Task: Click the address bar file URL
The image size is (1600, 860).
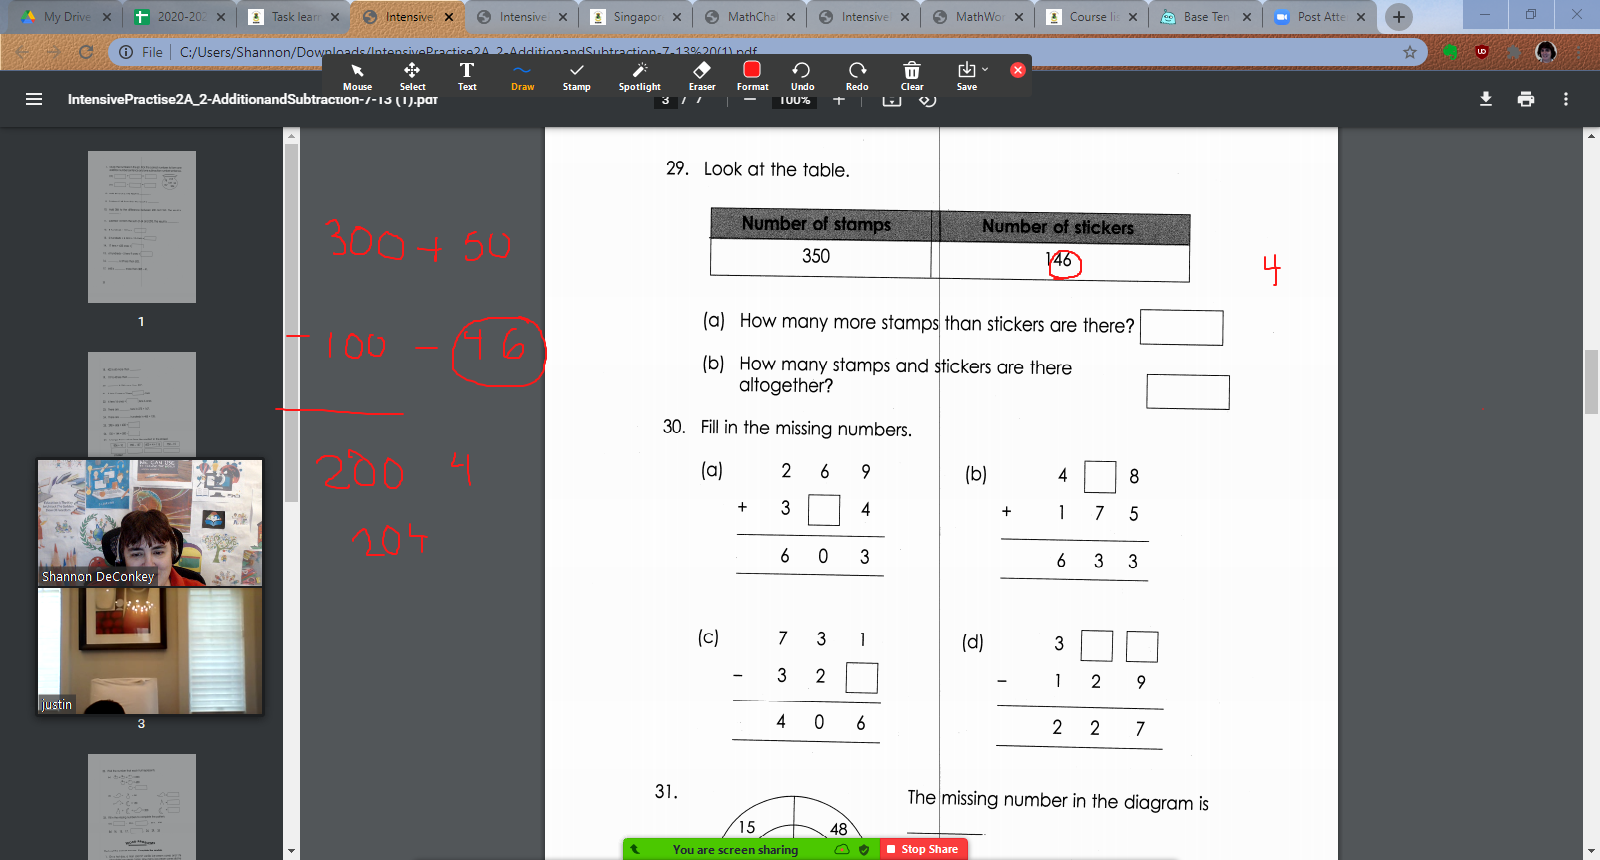Action: 468,52
